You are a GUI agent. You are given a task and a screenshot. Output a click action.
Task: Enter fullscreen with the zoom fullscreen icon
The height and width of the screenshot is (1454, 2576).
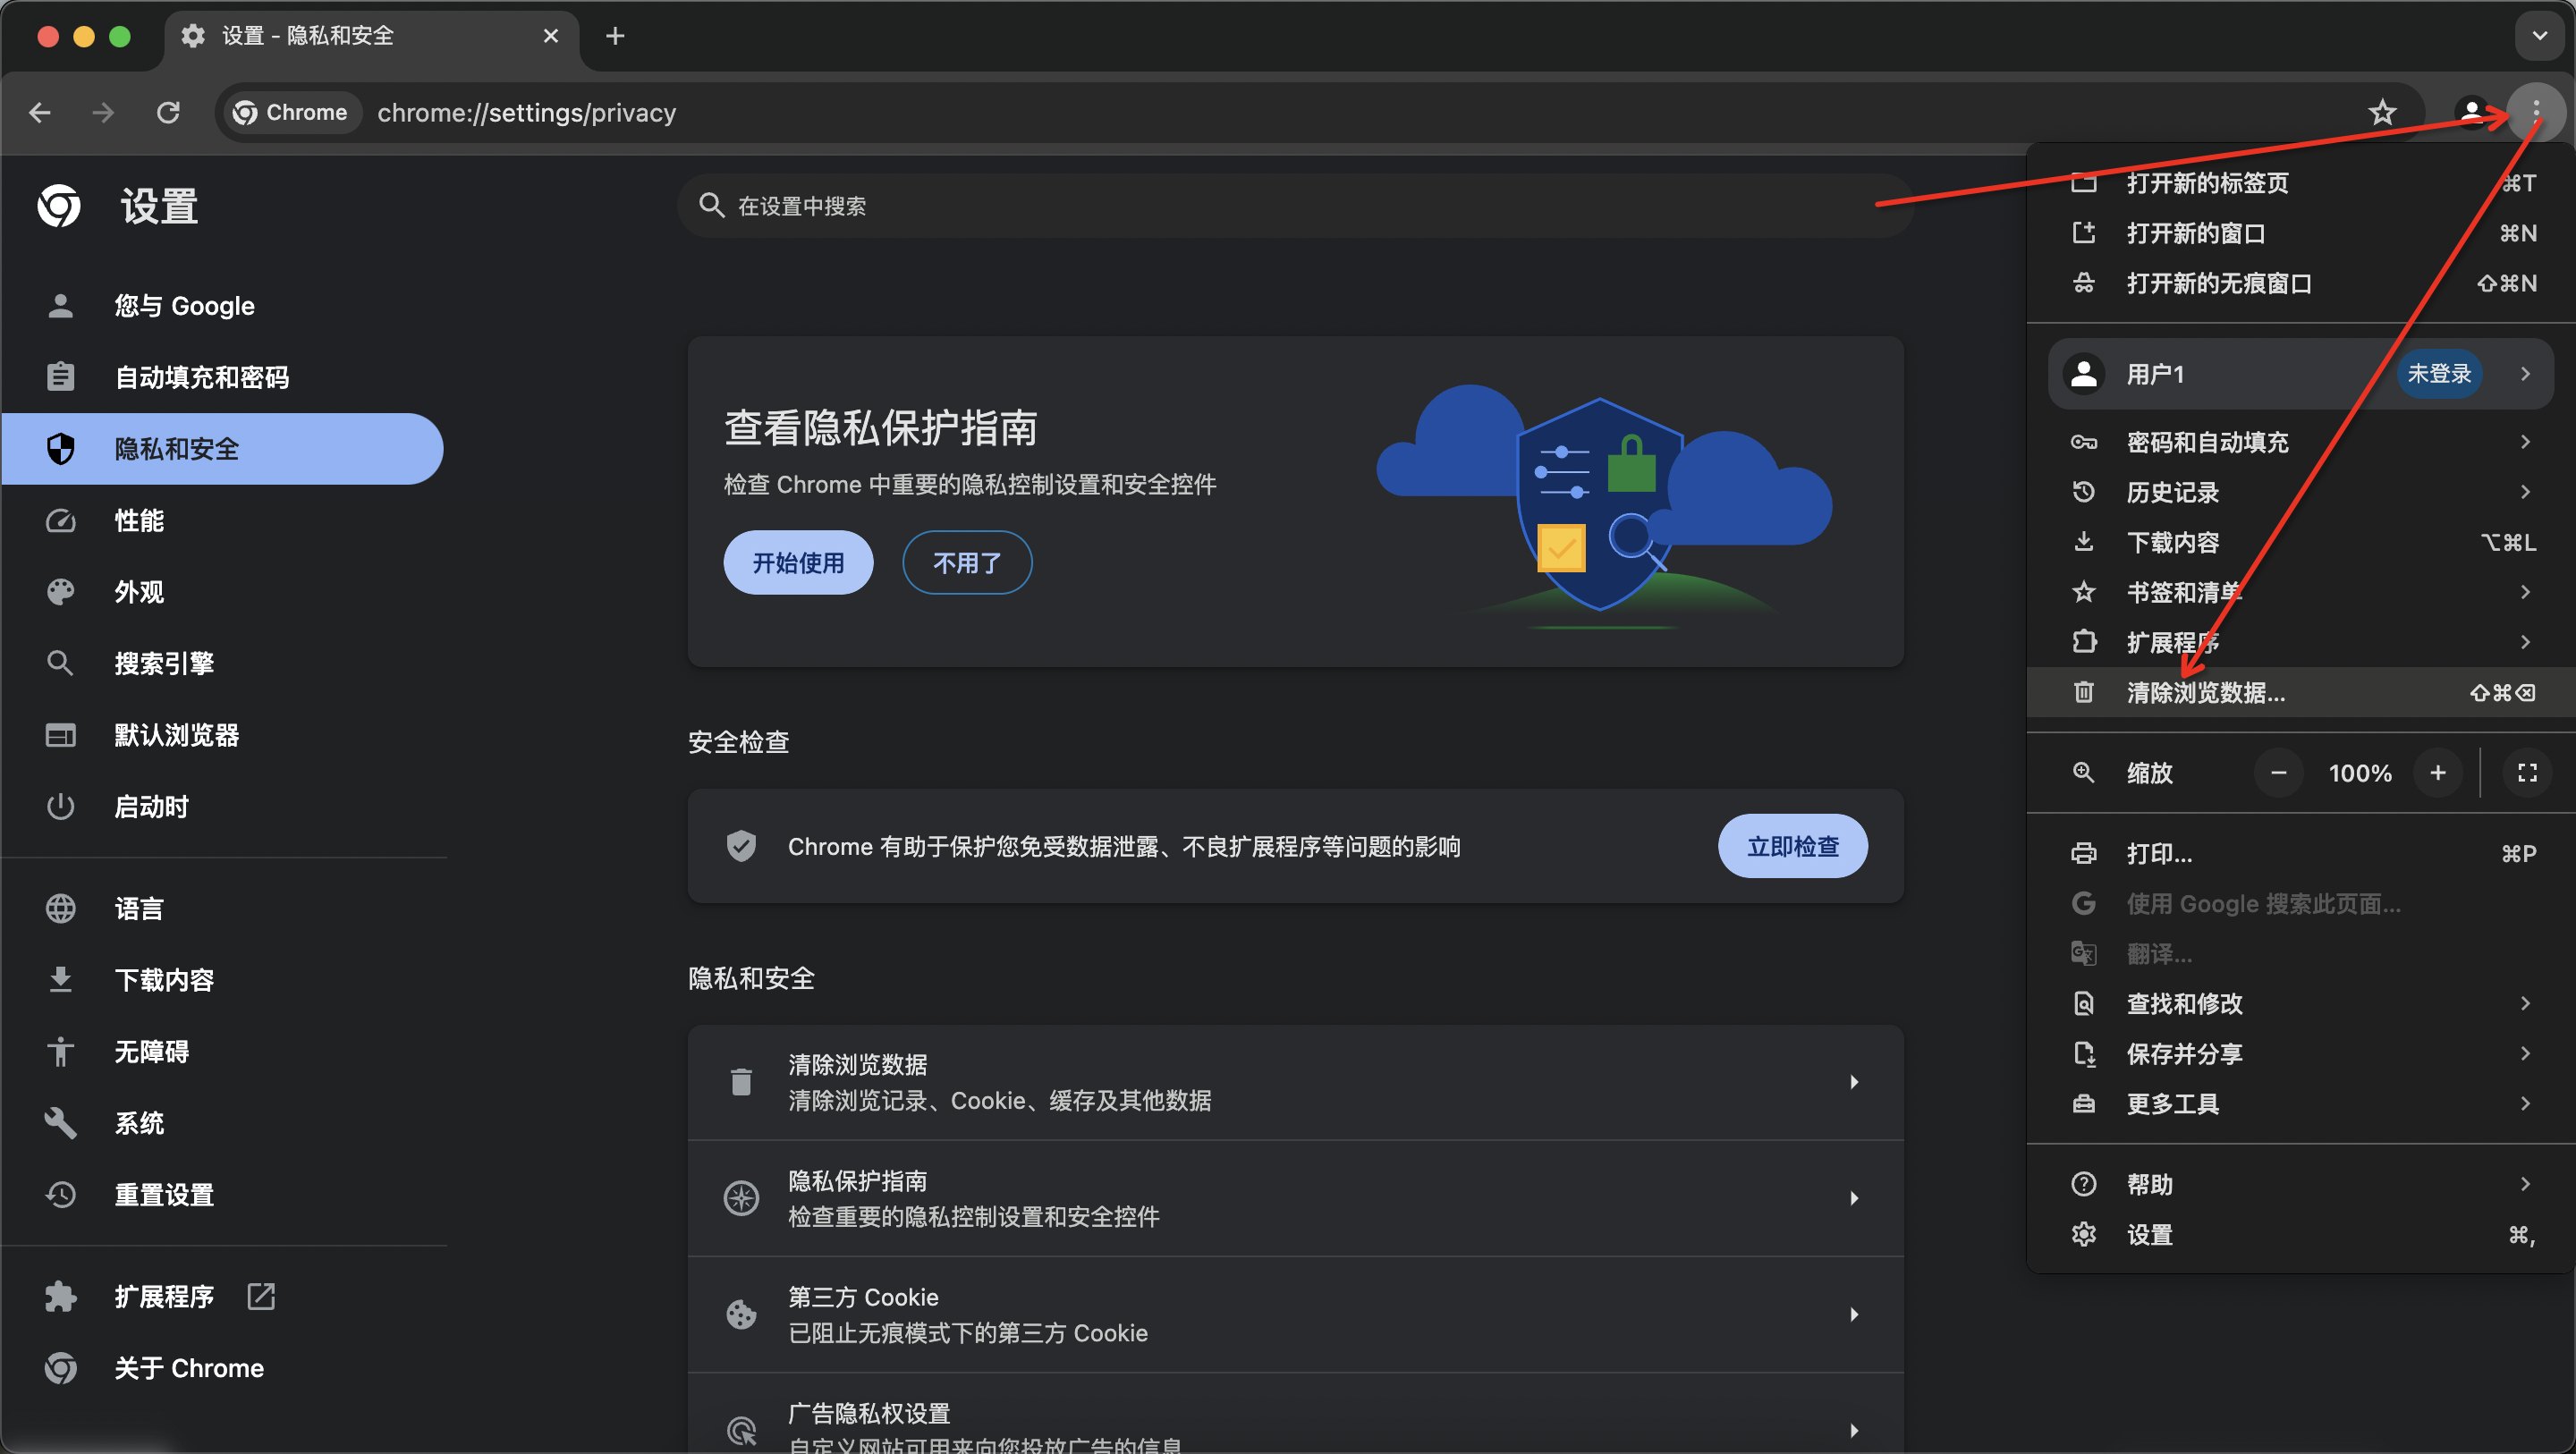(2527, 772)
